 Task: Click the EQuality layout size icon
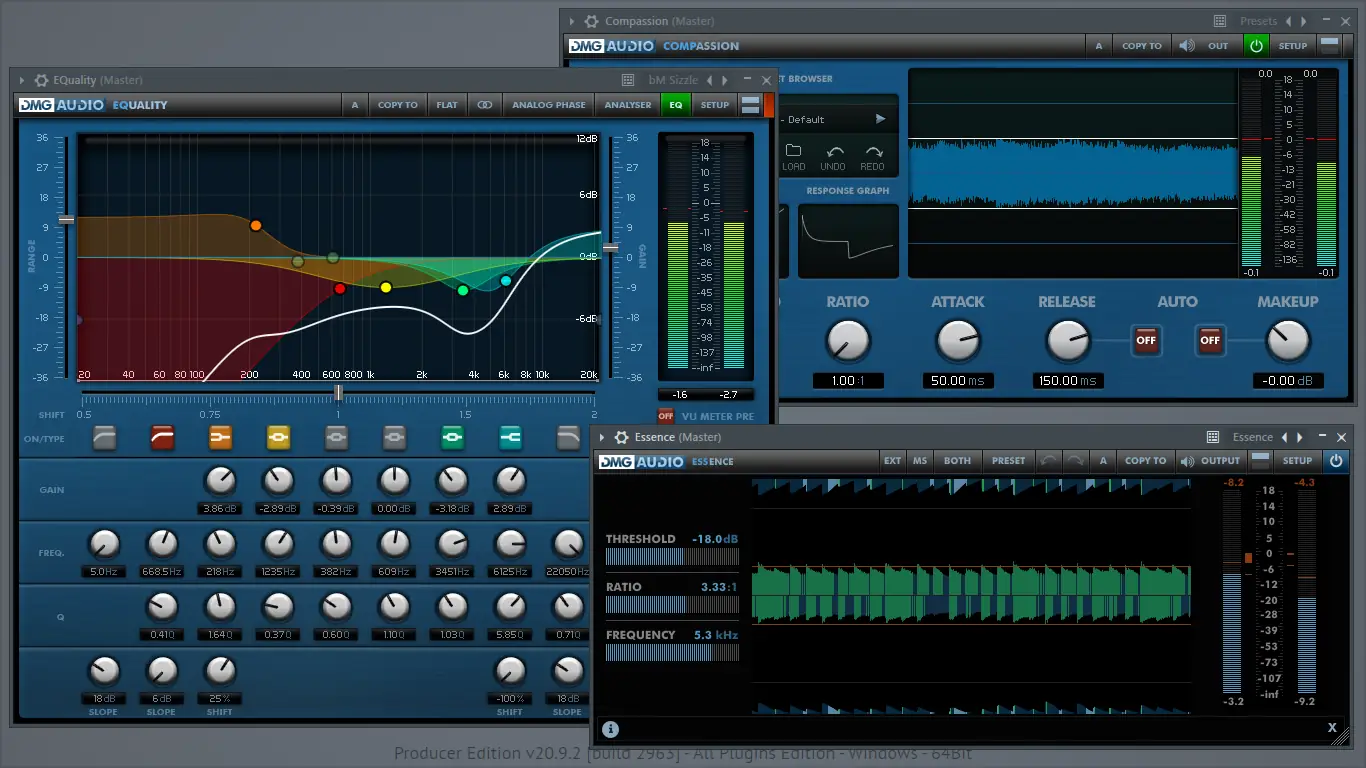pyautogui.click(x=750, y=105)
